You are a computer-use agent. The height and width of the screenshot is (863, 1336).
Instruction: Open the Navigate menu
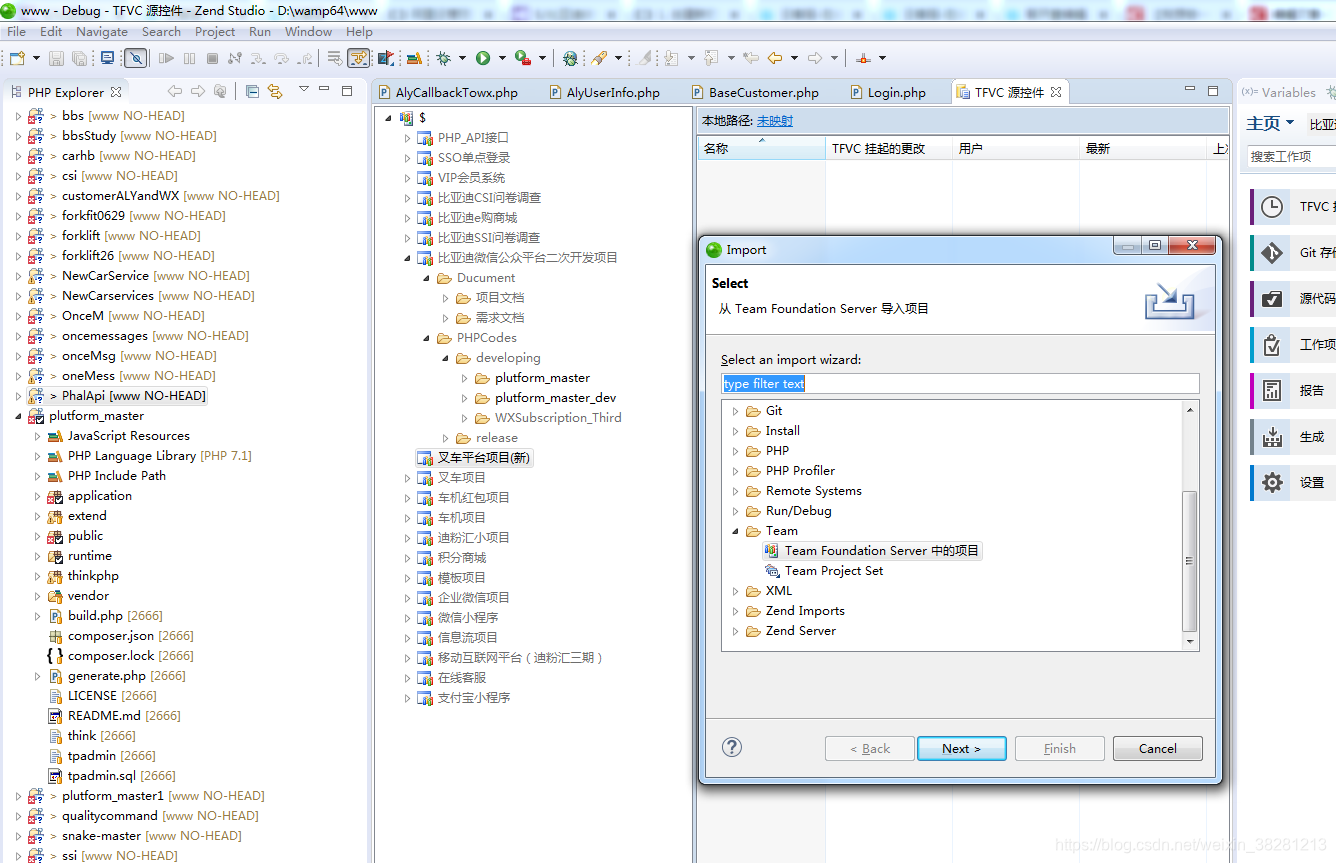coord(101,31)
